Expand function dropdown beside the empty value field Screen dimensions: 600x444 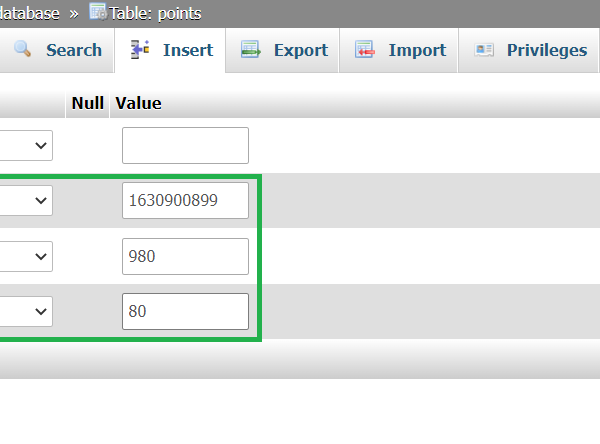26,146
